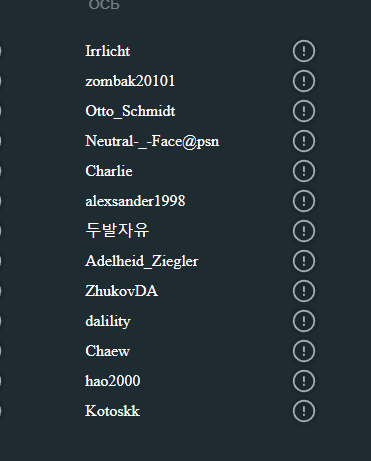Report Chaew via the exclamation icon
Image resolution: width=371 pixels, height=461 pixels.
tap(304, 351)
